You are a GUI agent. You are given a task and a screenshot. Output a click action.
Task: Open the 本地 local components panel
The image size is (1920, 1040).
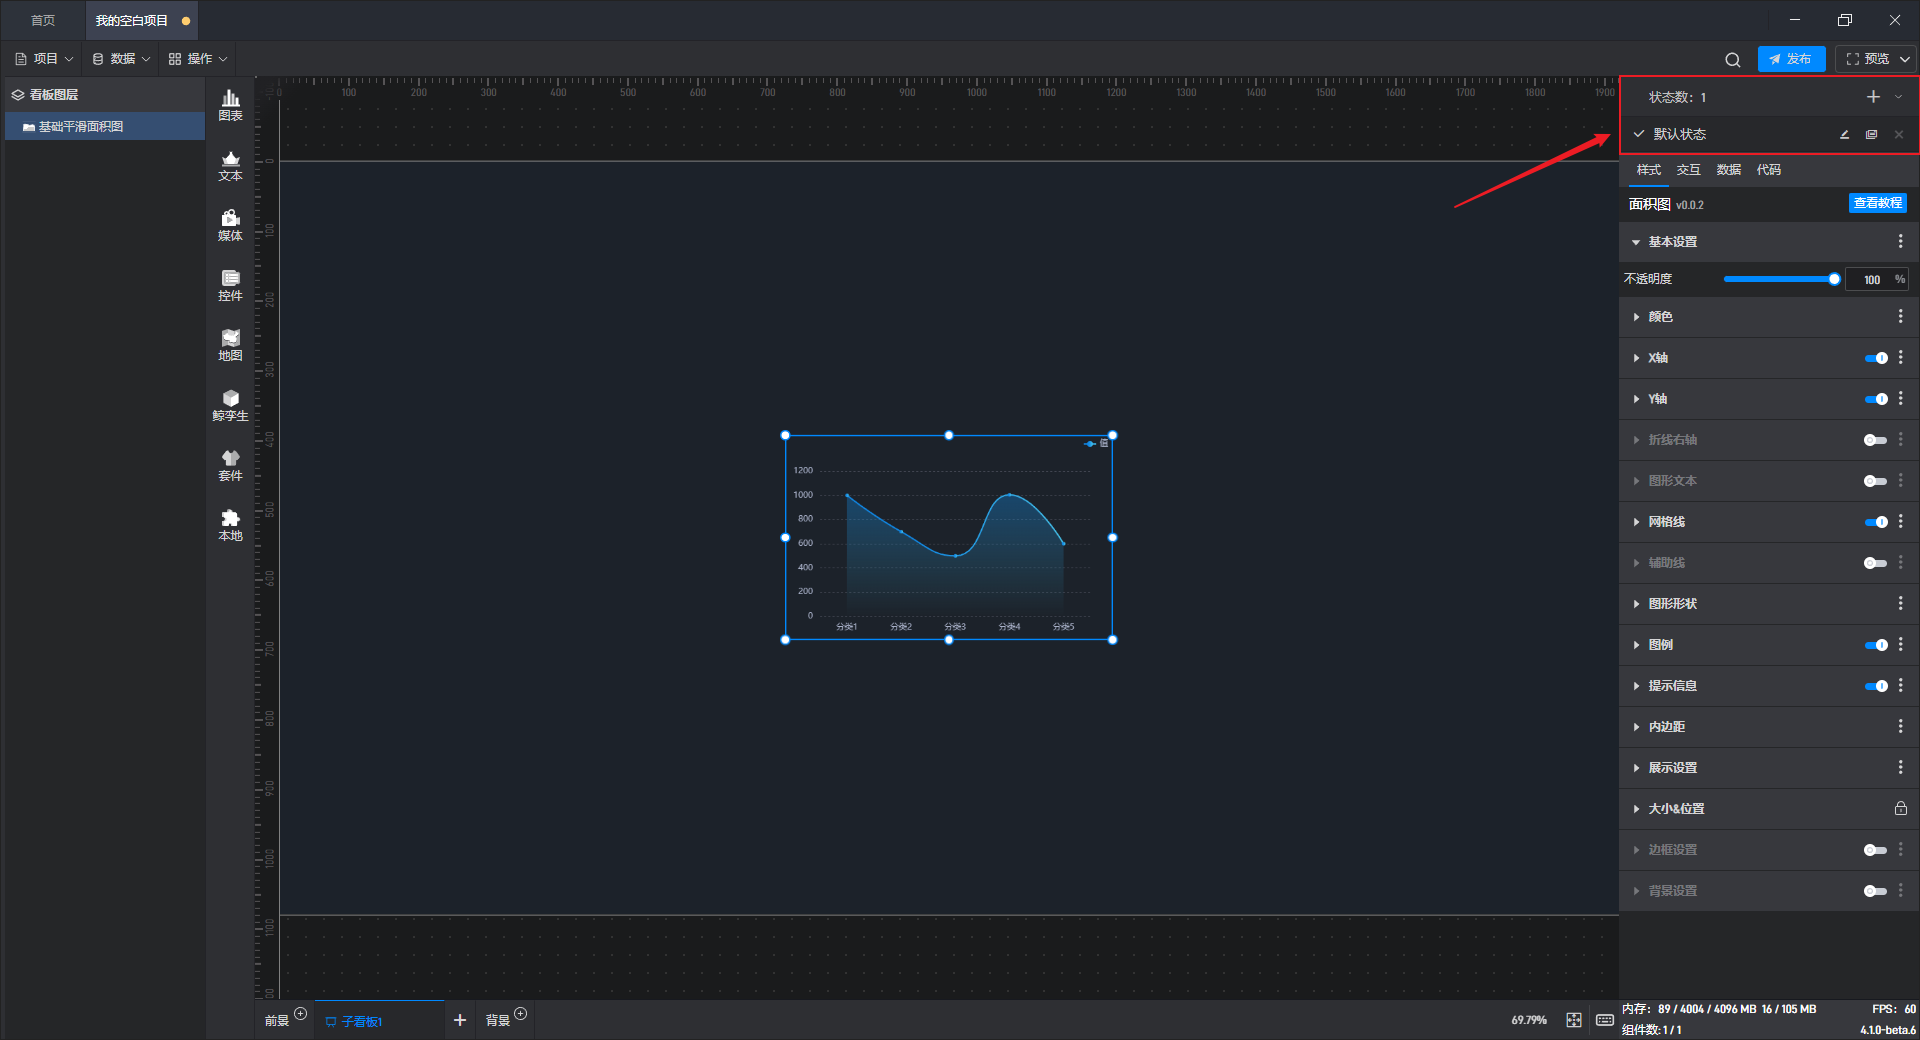tap(230, 525)
